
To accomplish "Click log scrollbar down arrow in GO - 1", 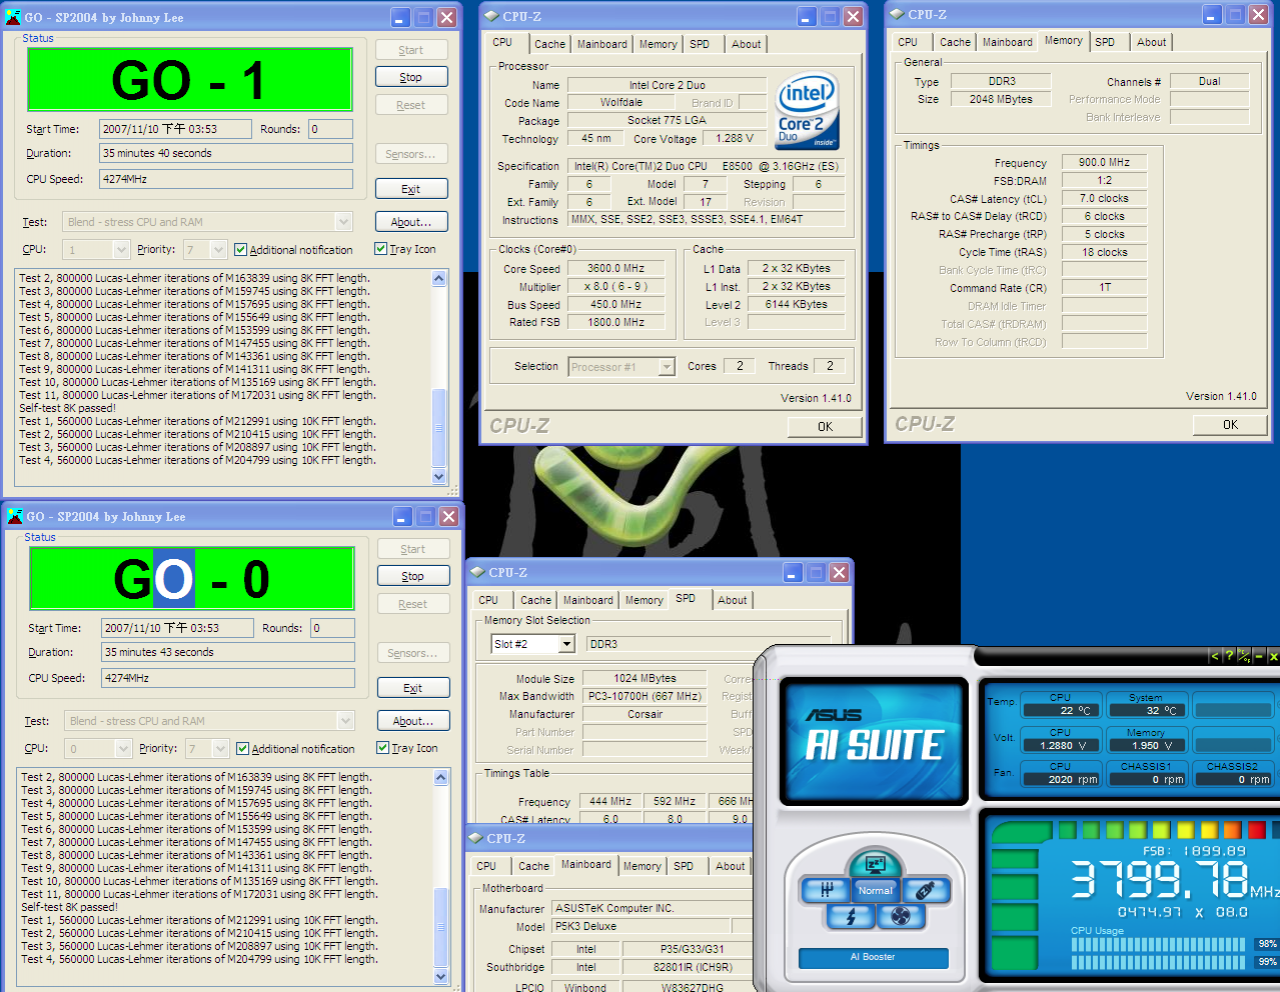I will click(x=439, y=477).
